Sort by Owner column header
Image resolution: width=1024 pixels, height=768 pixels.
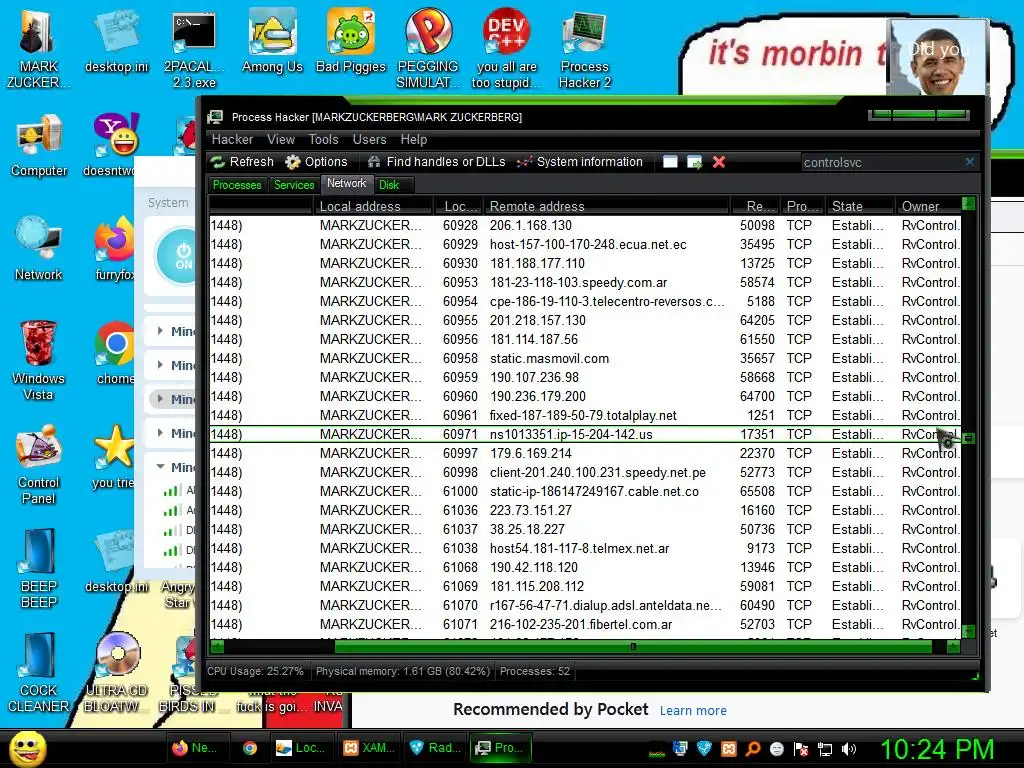point(928,206)
